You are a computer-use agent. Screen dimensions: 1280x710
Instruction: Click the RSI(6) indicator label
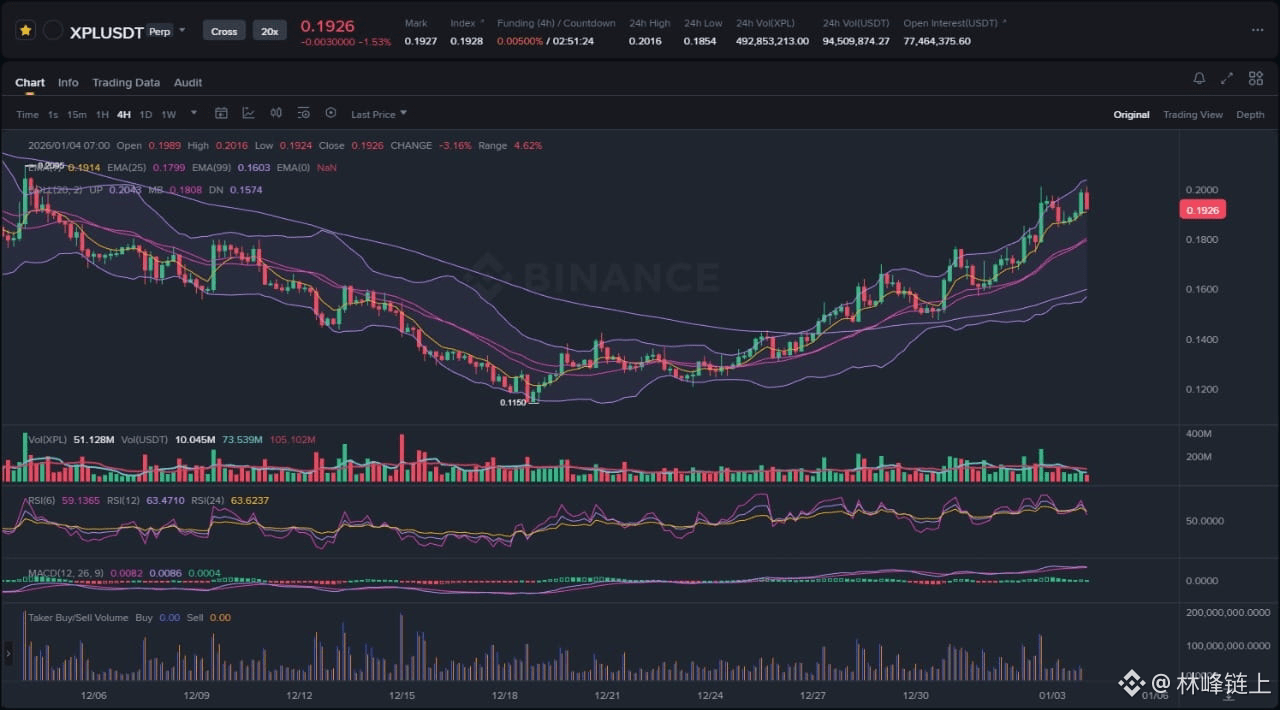pyautogui.click(x=43, y=500)
